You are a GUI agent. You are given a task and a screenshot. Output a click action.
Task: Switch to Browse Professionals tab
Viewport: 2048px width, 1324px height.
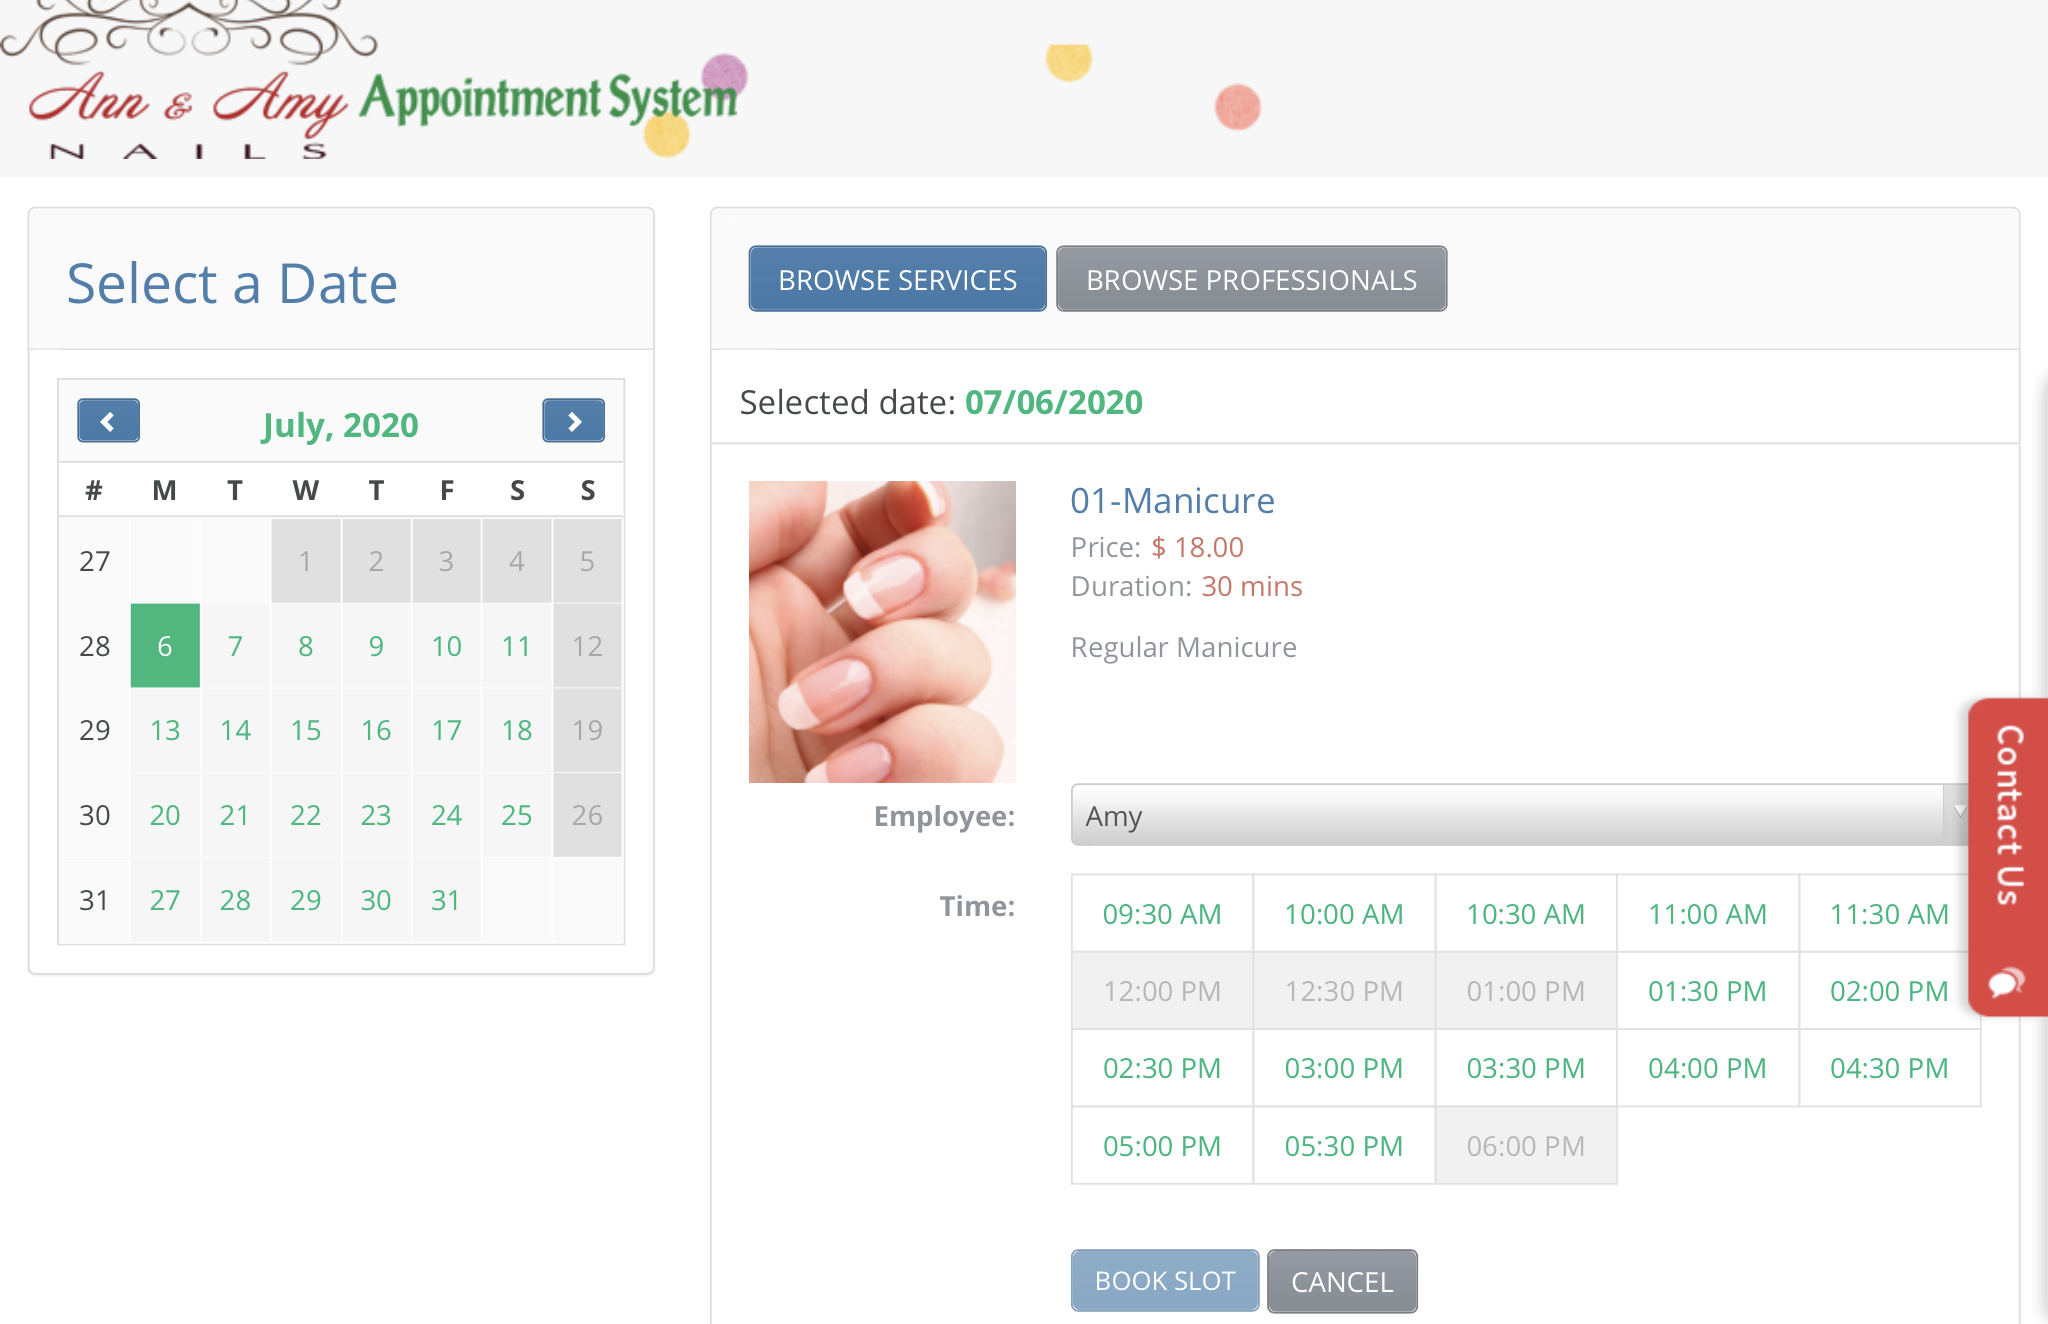coord(1251,280)
